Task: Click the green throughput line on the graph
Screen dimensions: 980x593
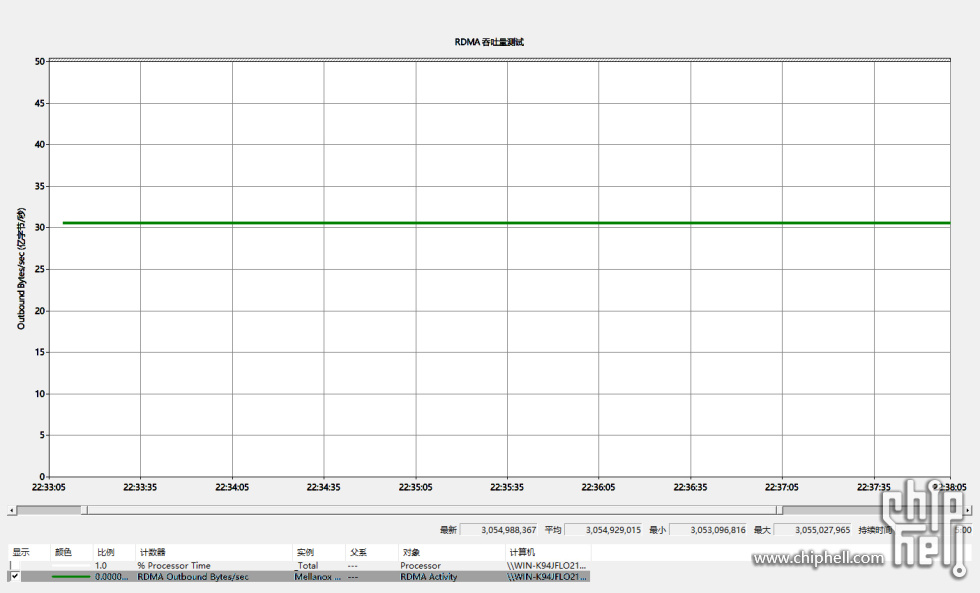Action: coord(500,223)
